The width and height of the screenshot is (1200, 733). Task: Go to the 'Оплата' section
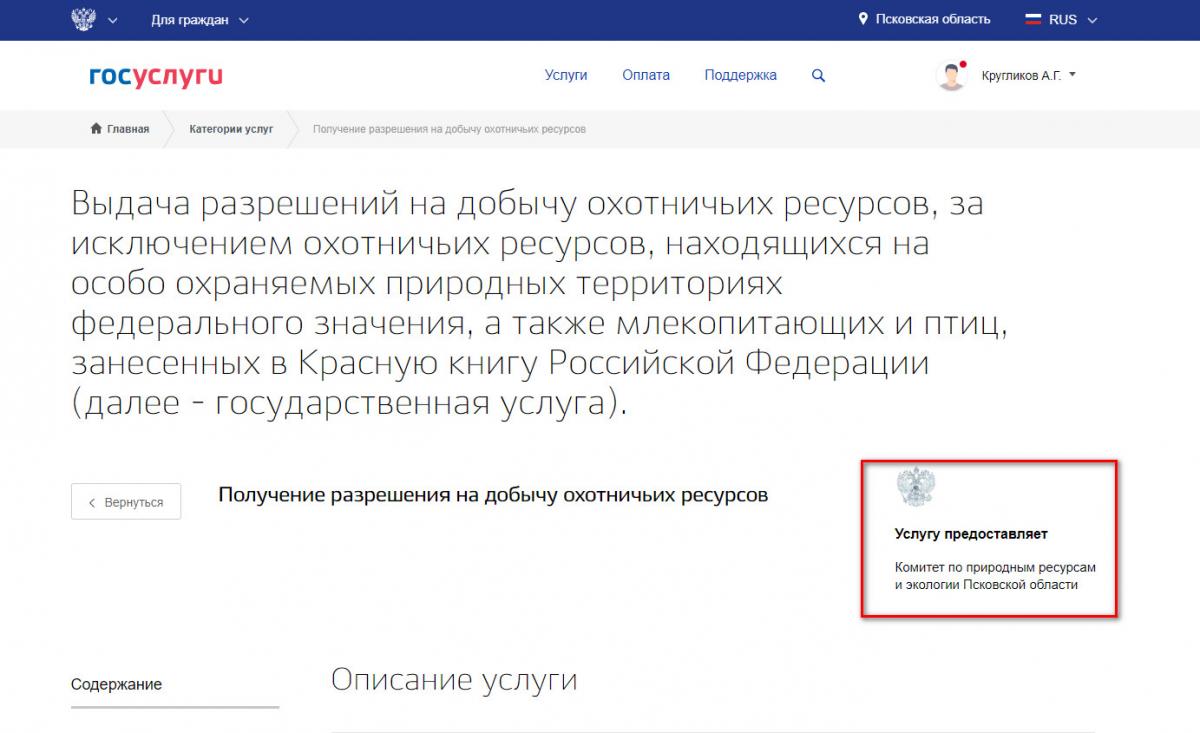tap(646, 75)
